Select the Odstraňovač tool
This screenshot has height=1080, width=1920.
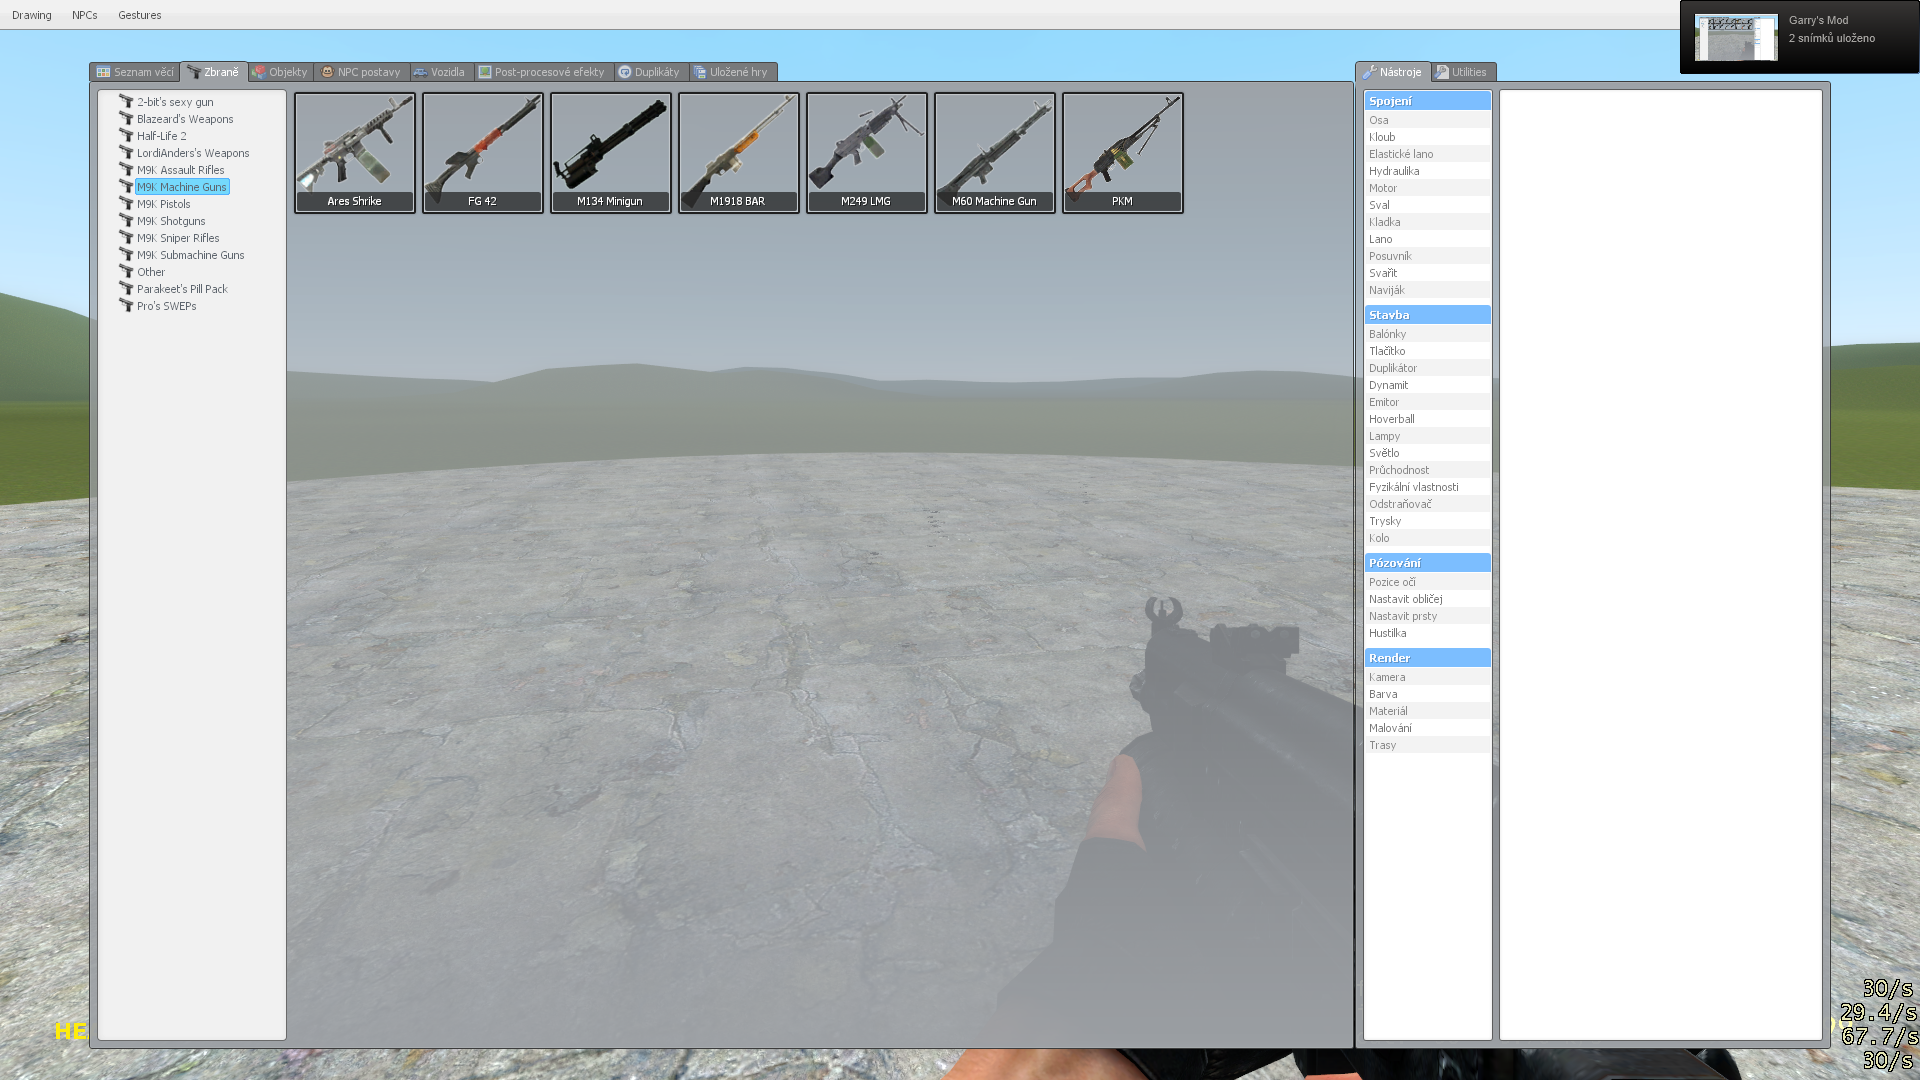click(x=1427, y=504)
